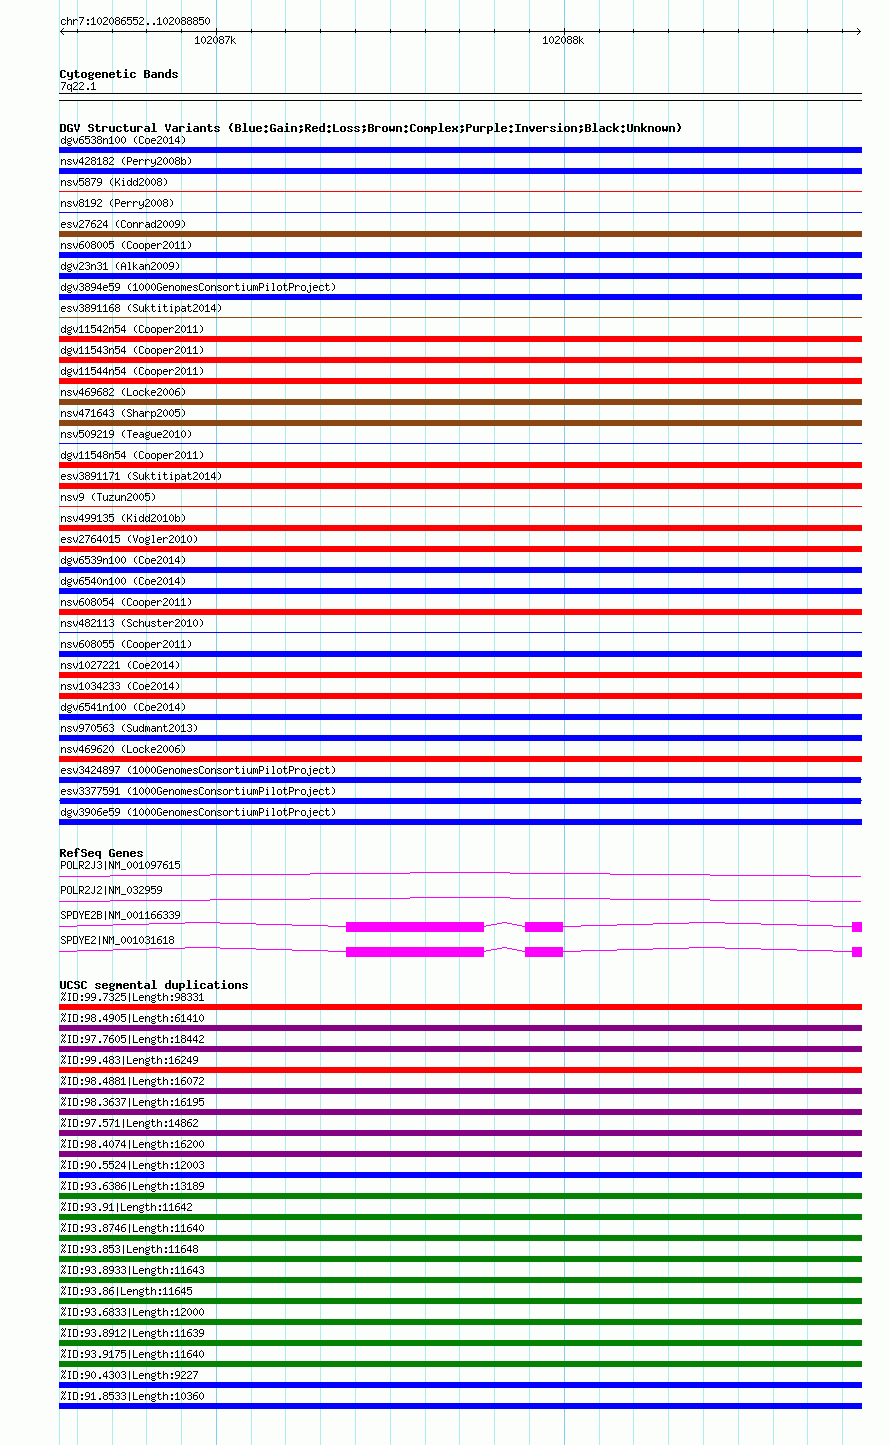Open variant nsv608054 (Cooper2011) label
The width and height of the screenshot is (890, 1445).
[x=126, y=602]
